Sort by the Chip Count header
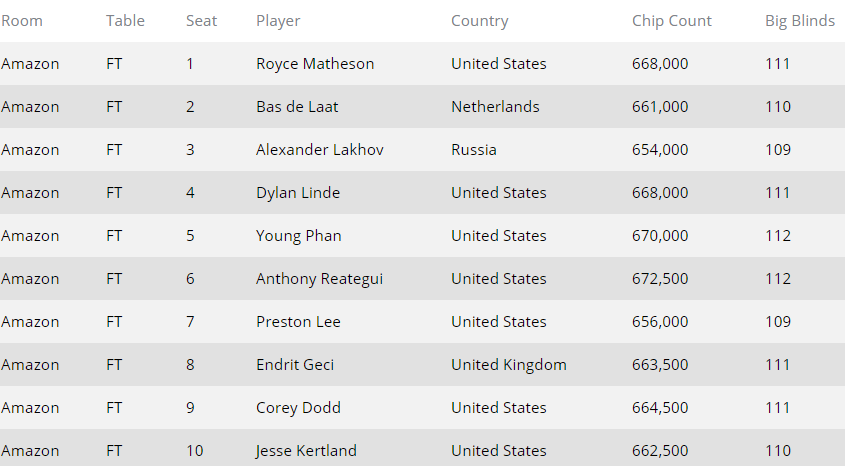 click(672, 21)
